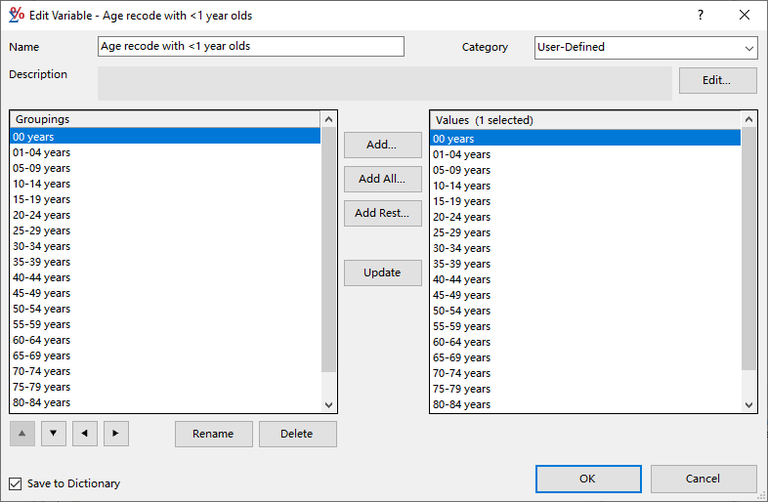Click the move up arrow button
768x502 pixels.
(x=21, y=433)
